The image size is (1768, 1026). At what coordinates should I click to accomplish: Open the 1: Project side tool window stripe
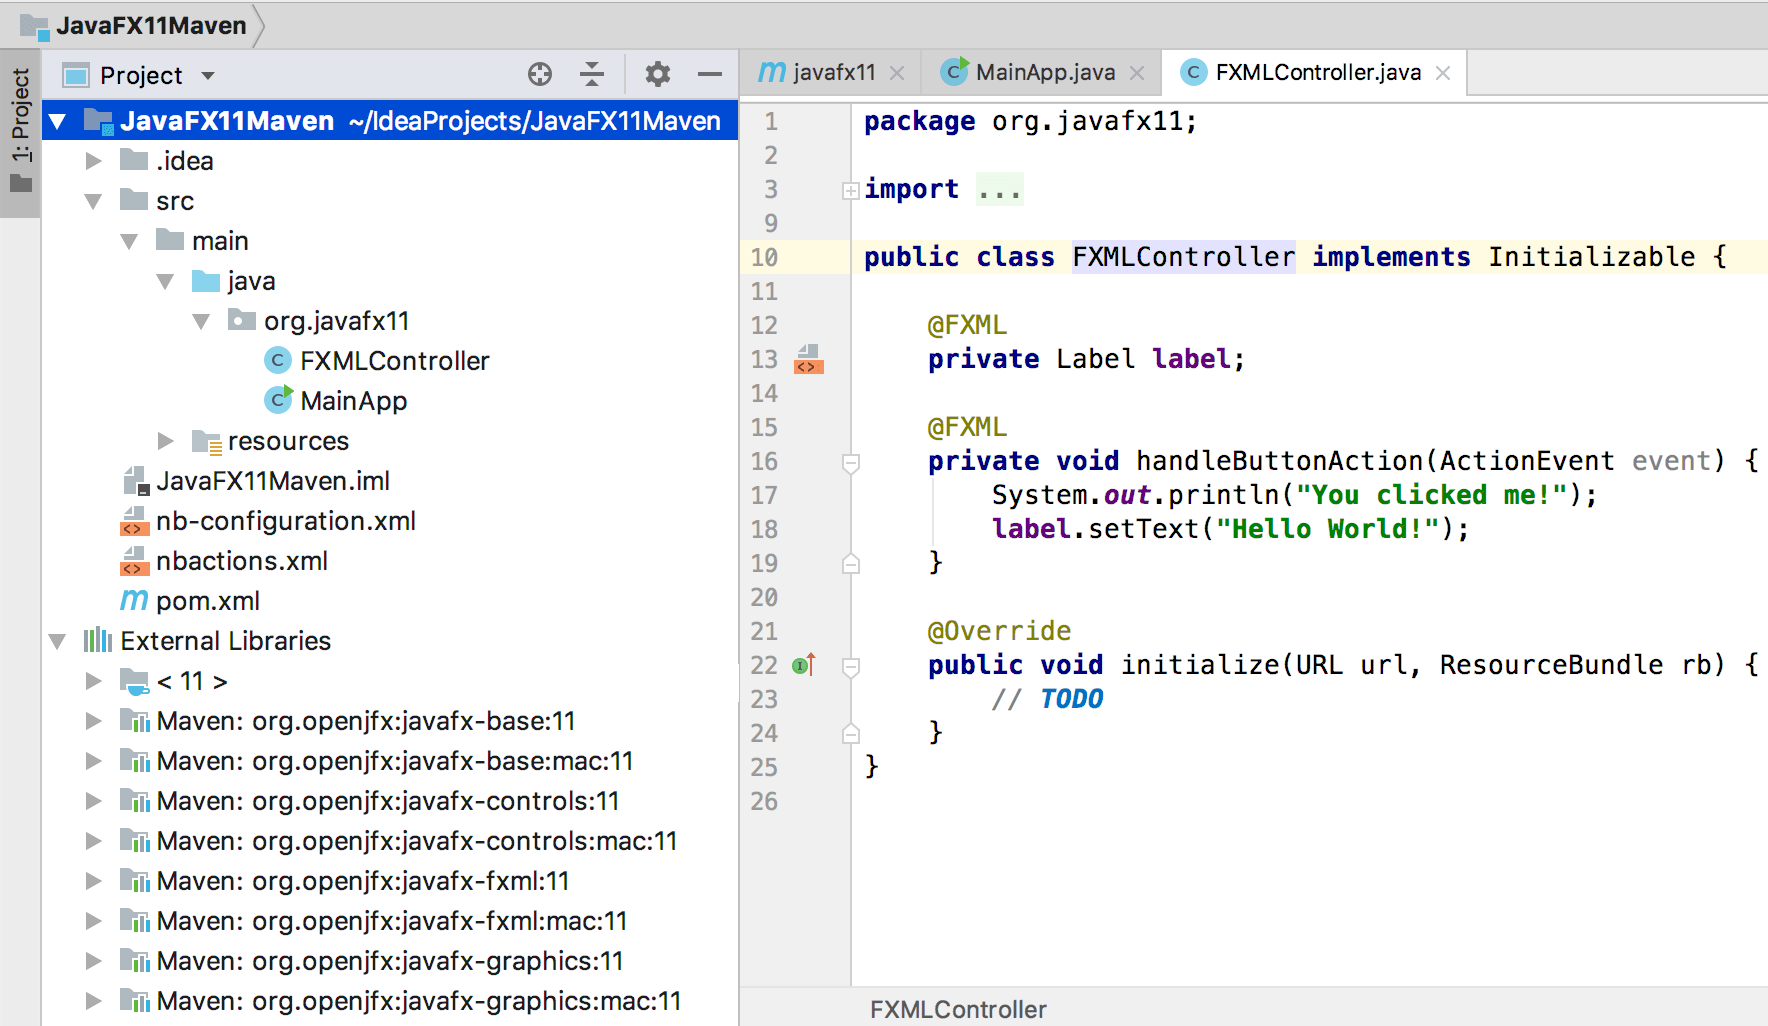click(20, 132)
